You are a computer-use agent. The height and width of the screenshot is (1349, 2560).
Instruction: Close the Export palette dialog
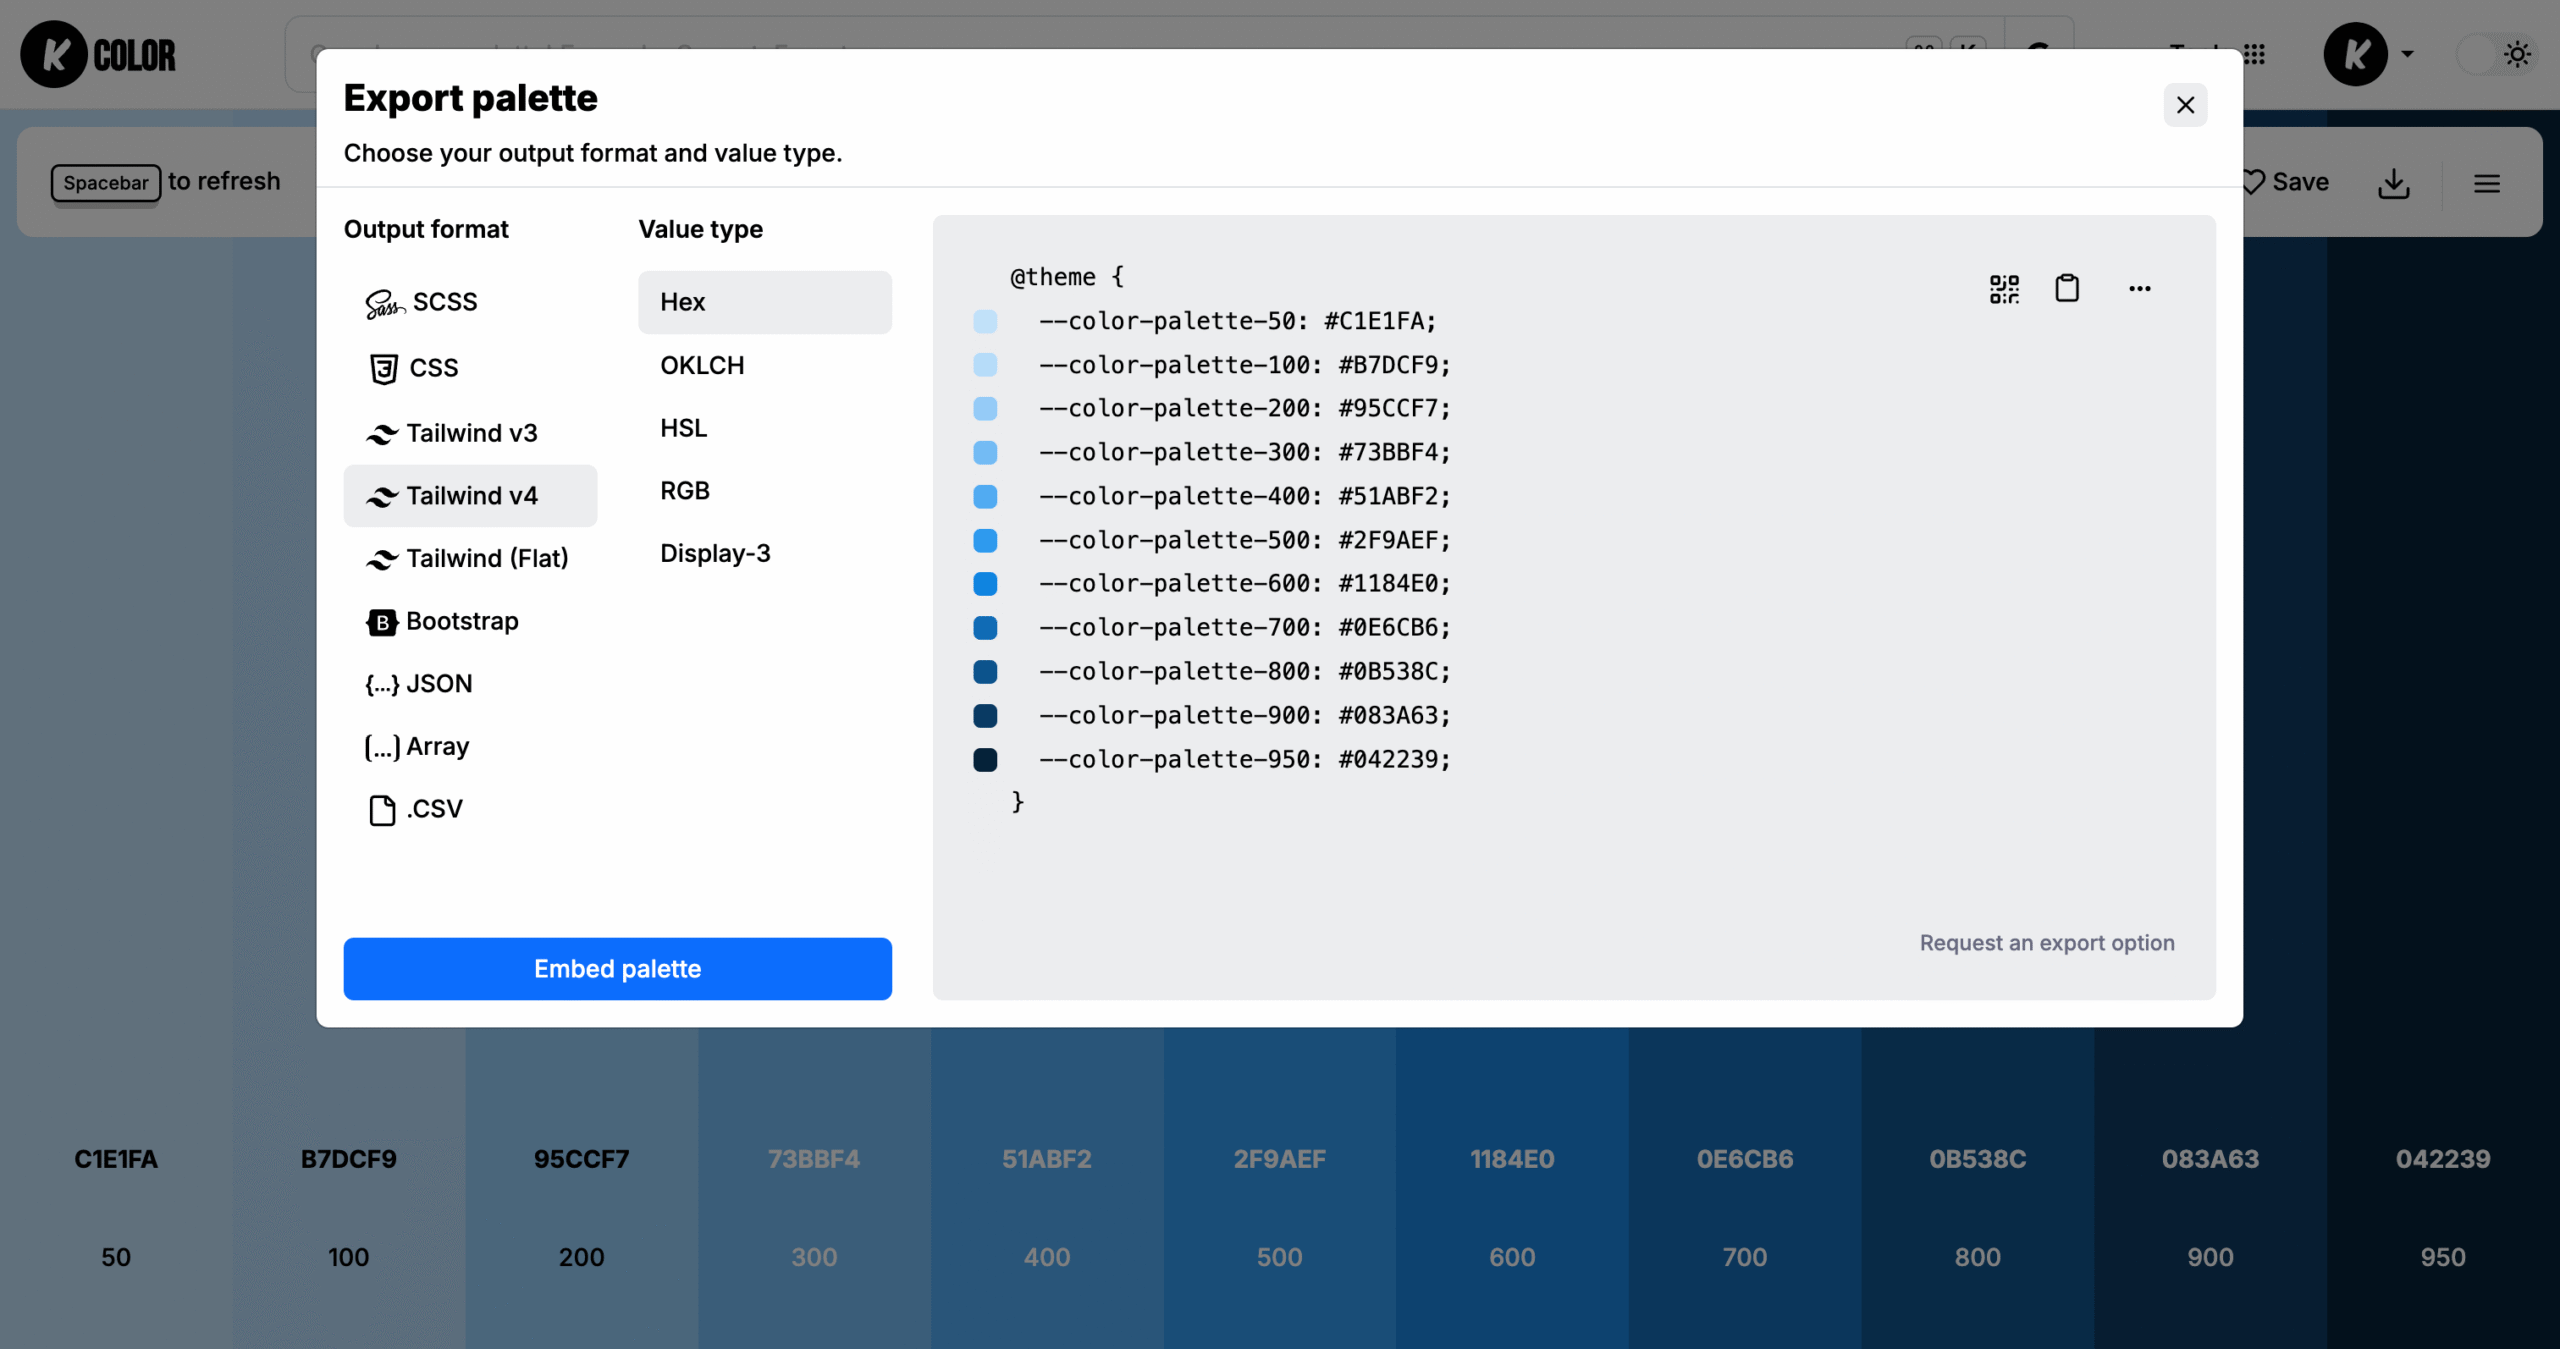pos(2186,105)
